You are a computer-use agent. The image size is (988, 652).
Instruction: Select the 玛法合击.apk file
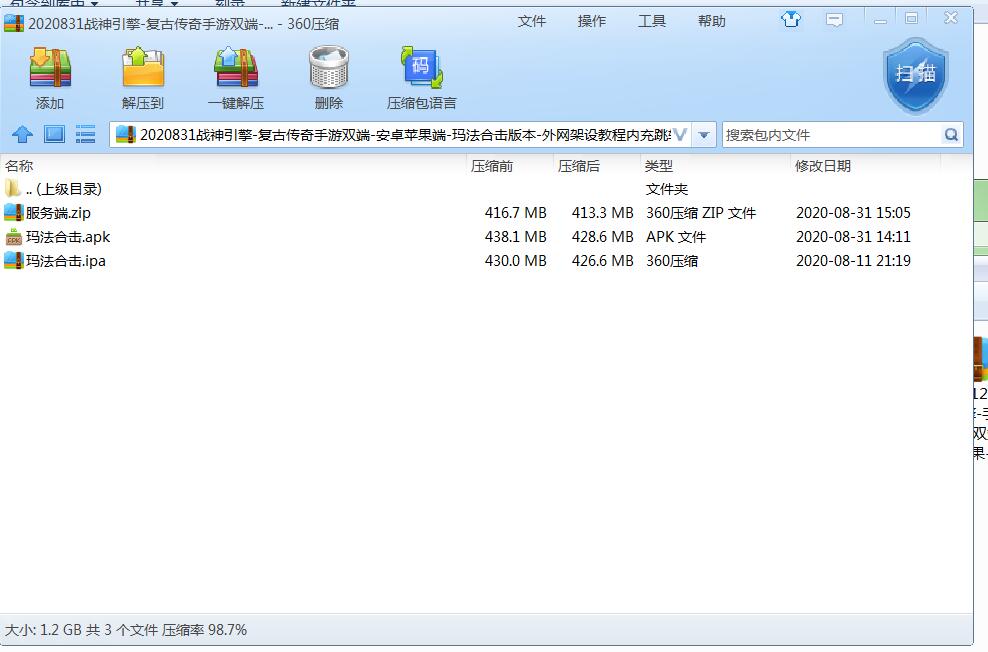(x=68, y=237)
